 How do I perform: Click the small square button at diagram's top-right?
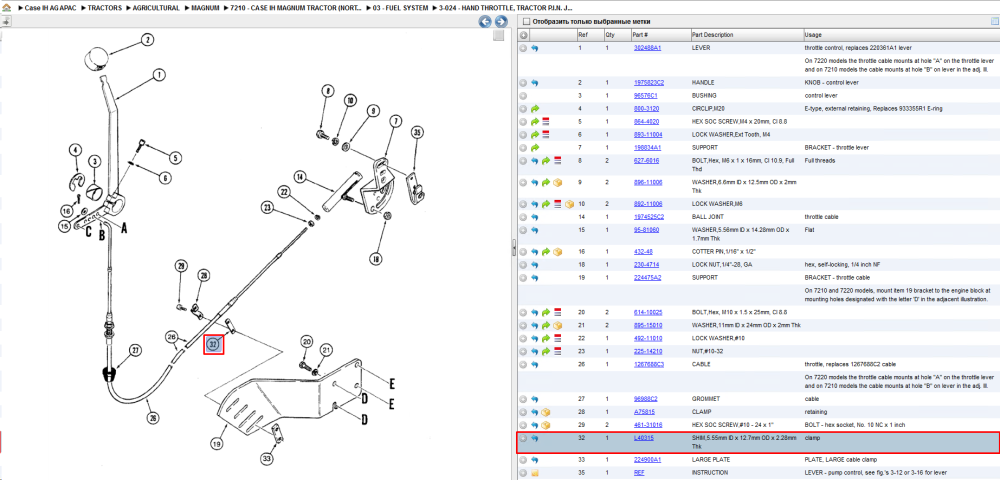(500, 36)
